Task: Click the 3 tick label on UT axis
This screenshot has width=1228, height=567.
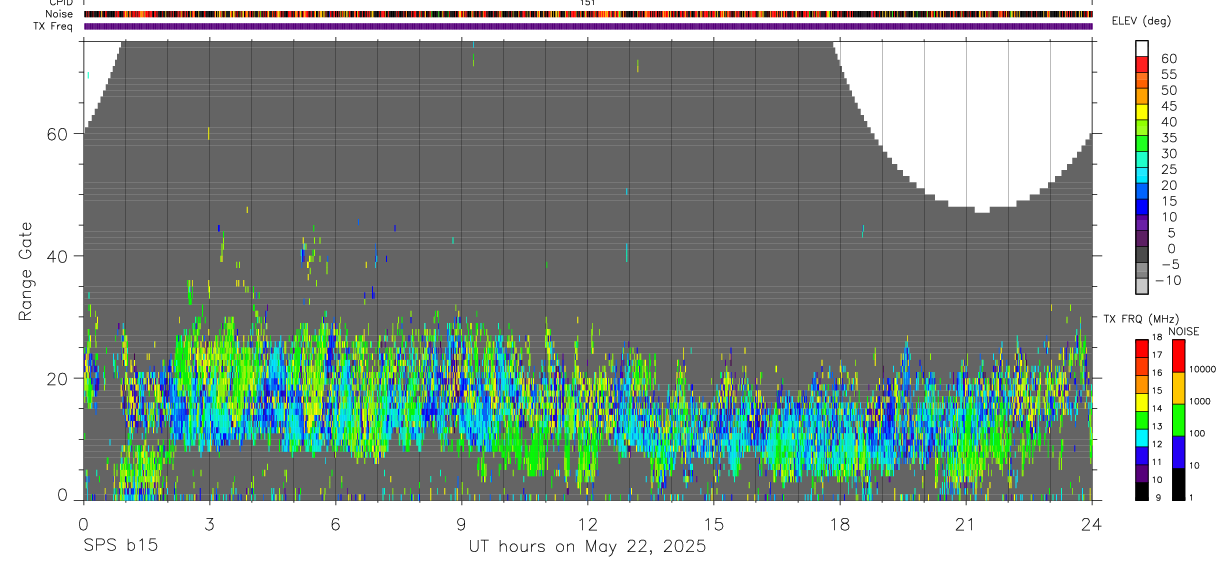Action: pos(209,525)
